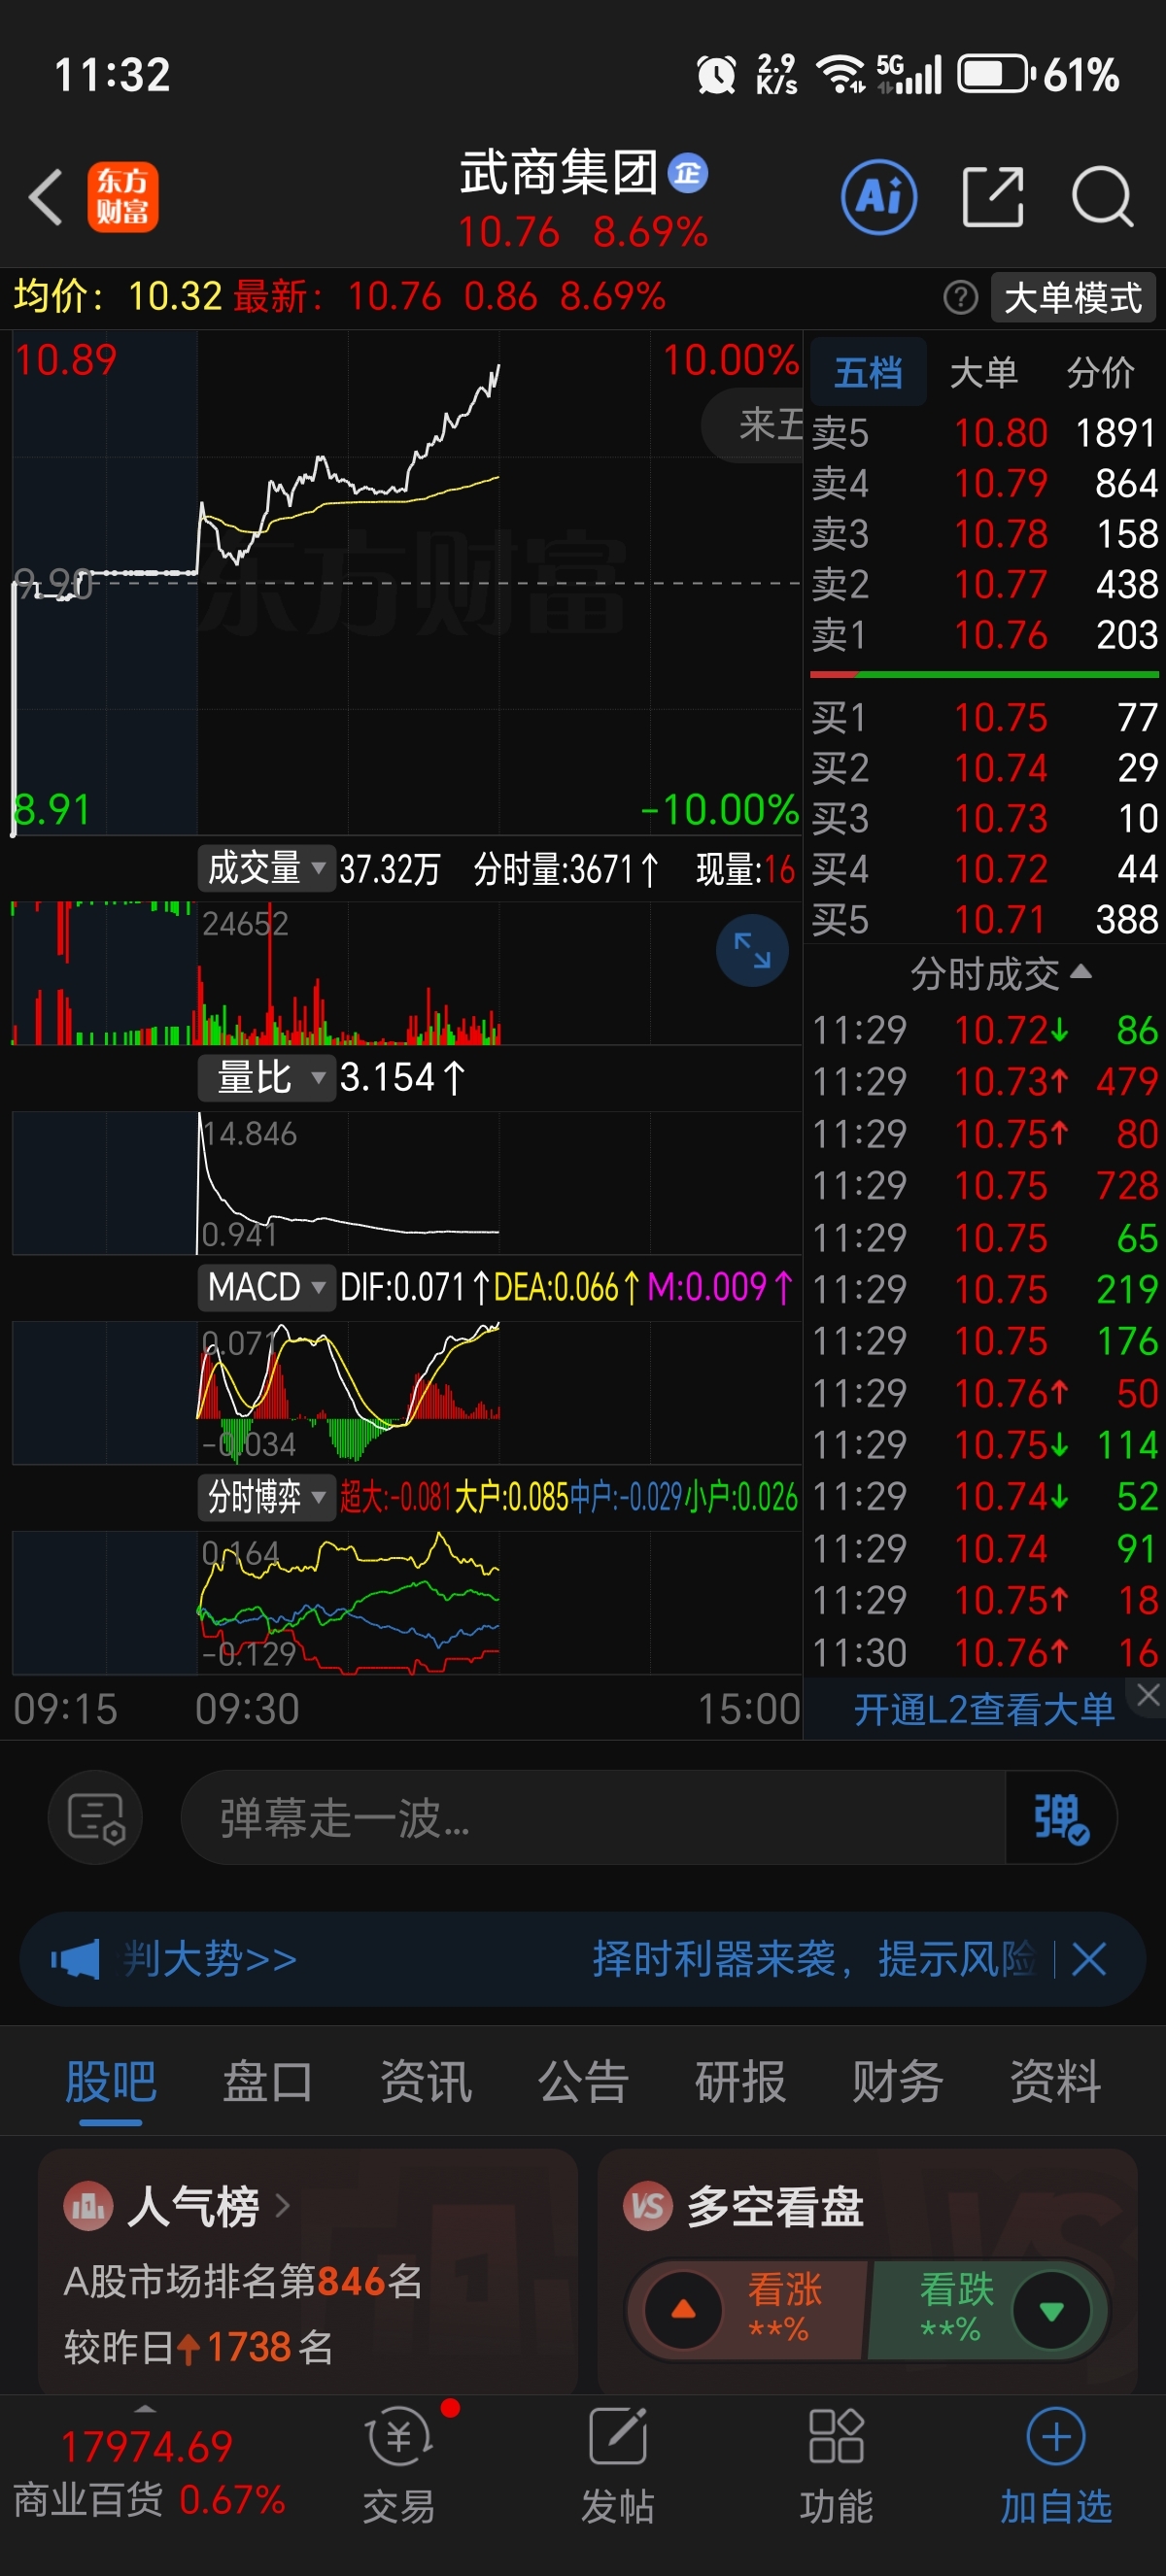Tap the 看涨 up arrow button
The height and width of the screenshot is (2576, 1166).
pyautogui.click(x=684, y=2310)
